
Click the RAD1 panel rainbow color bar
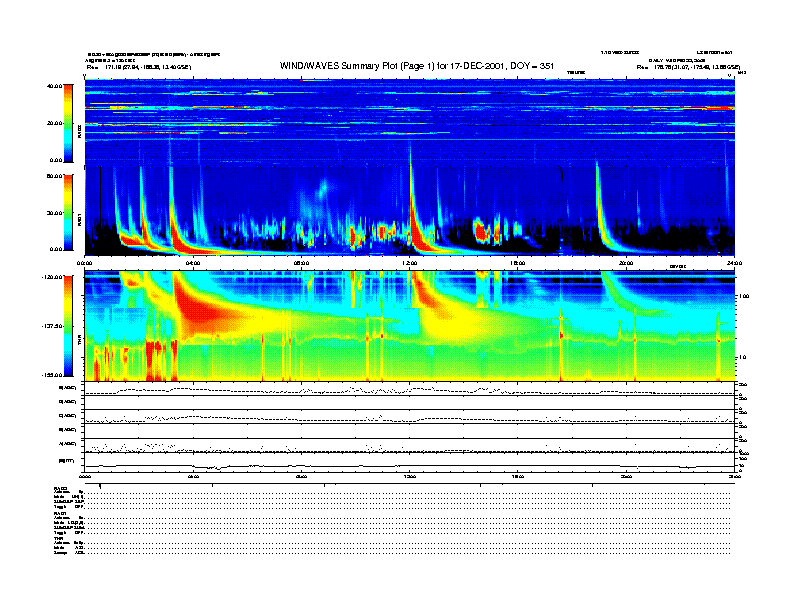tap(68, 212)
